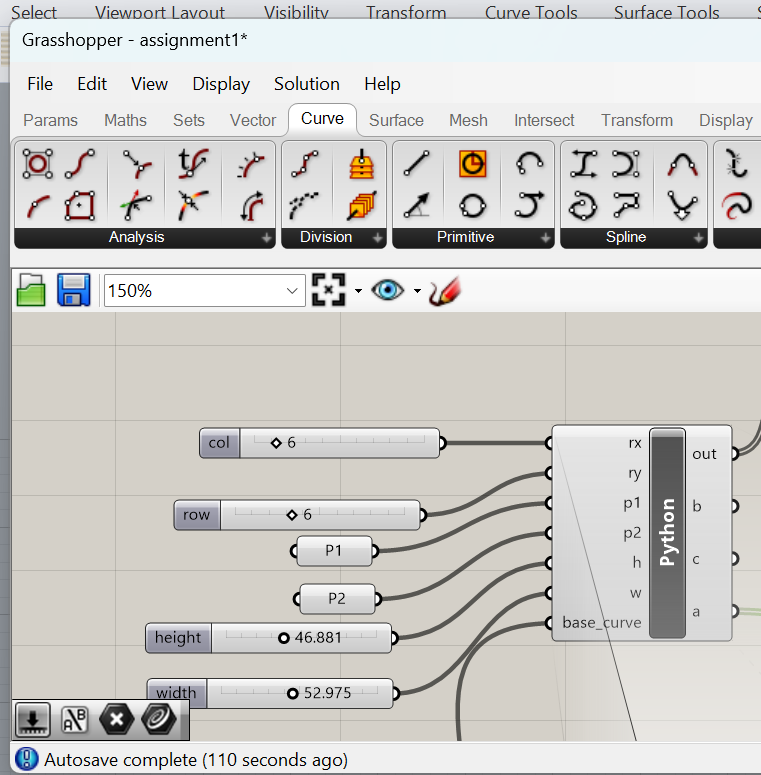The height and width of the screenshot is (775, 761).
Task: Open the Help menu
Action: [382, 84]
